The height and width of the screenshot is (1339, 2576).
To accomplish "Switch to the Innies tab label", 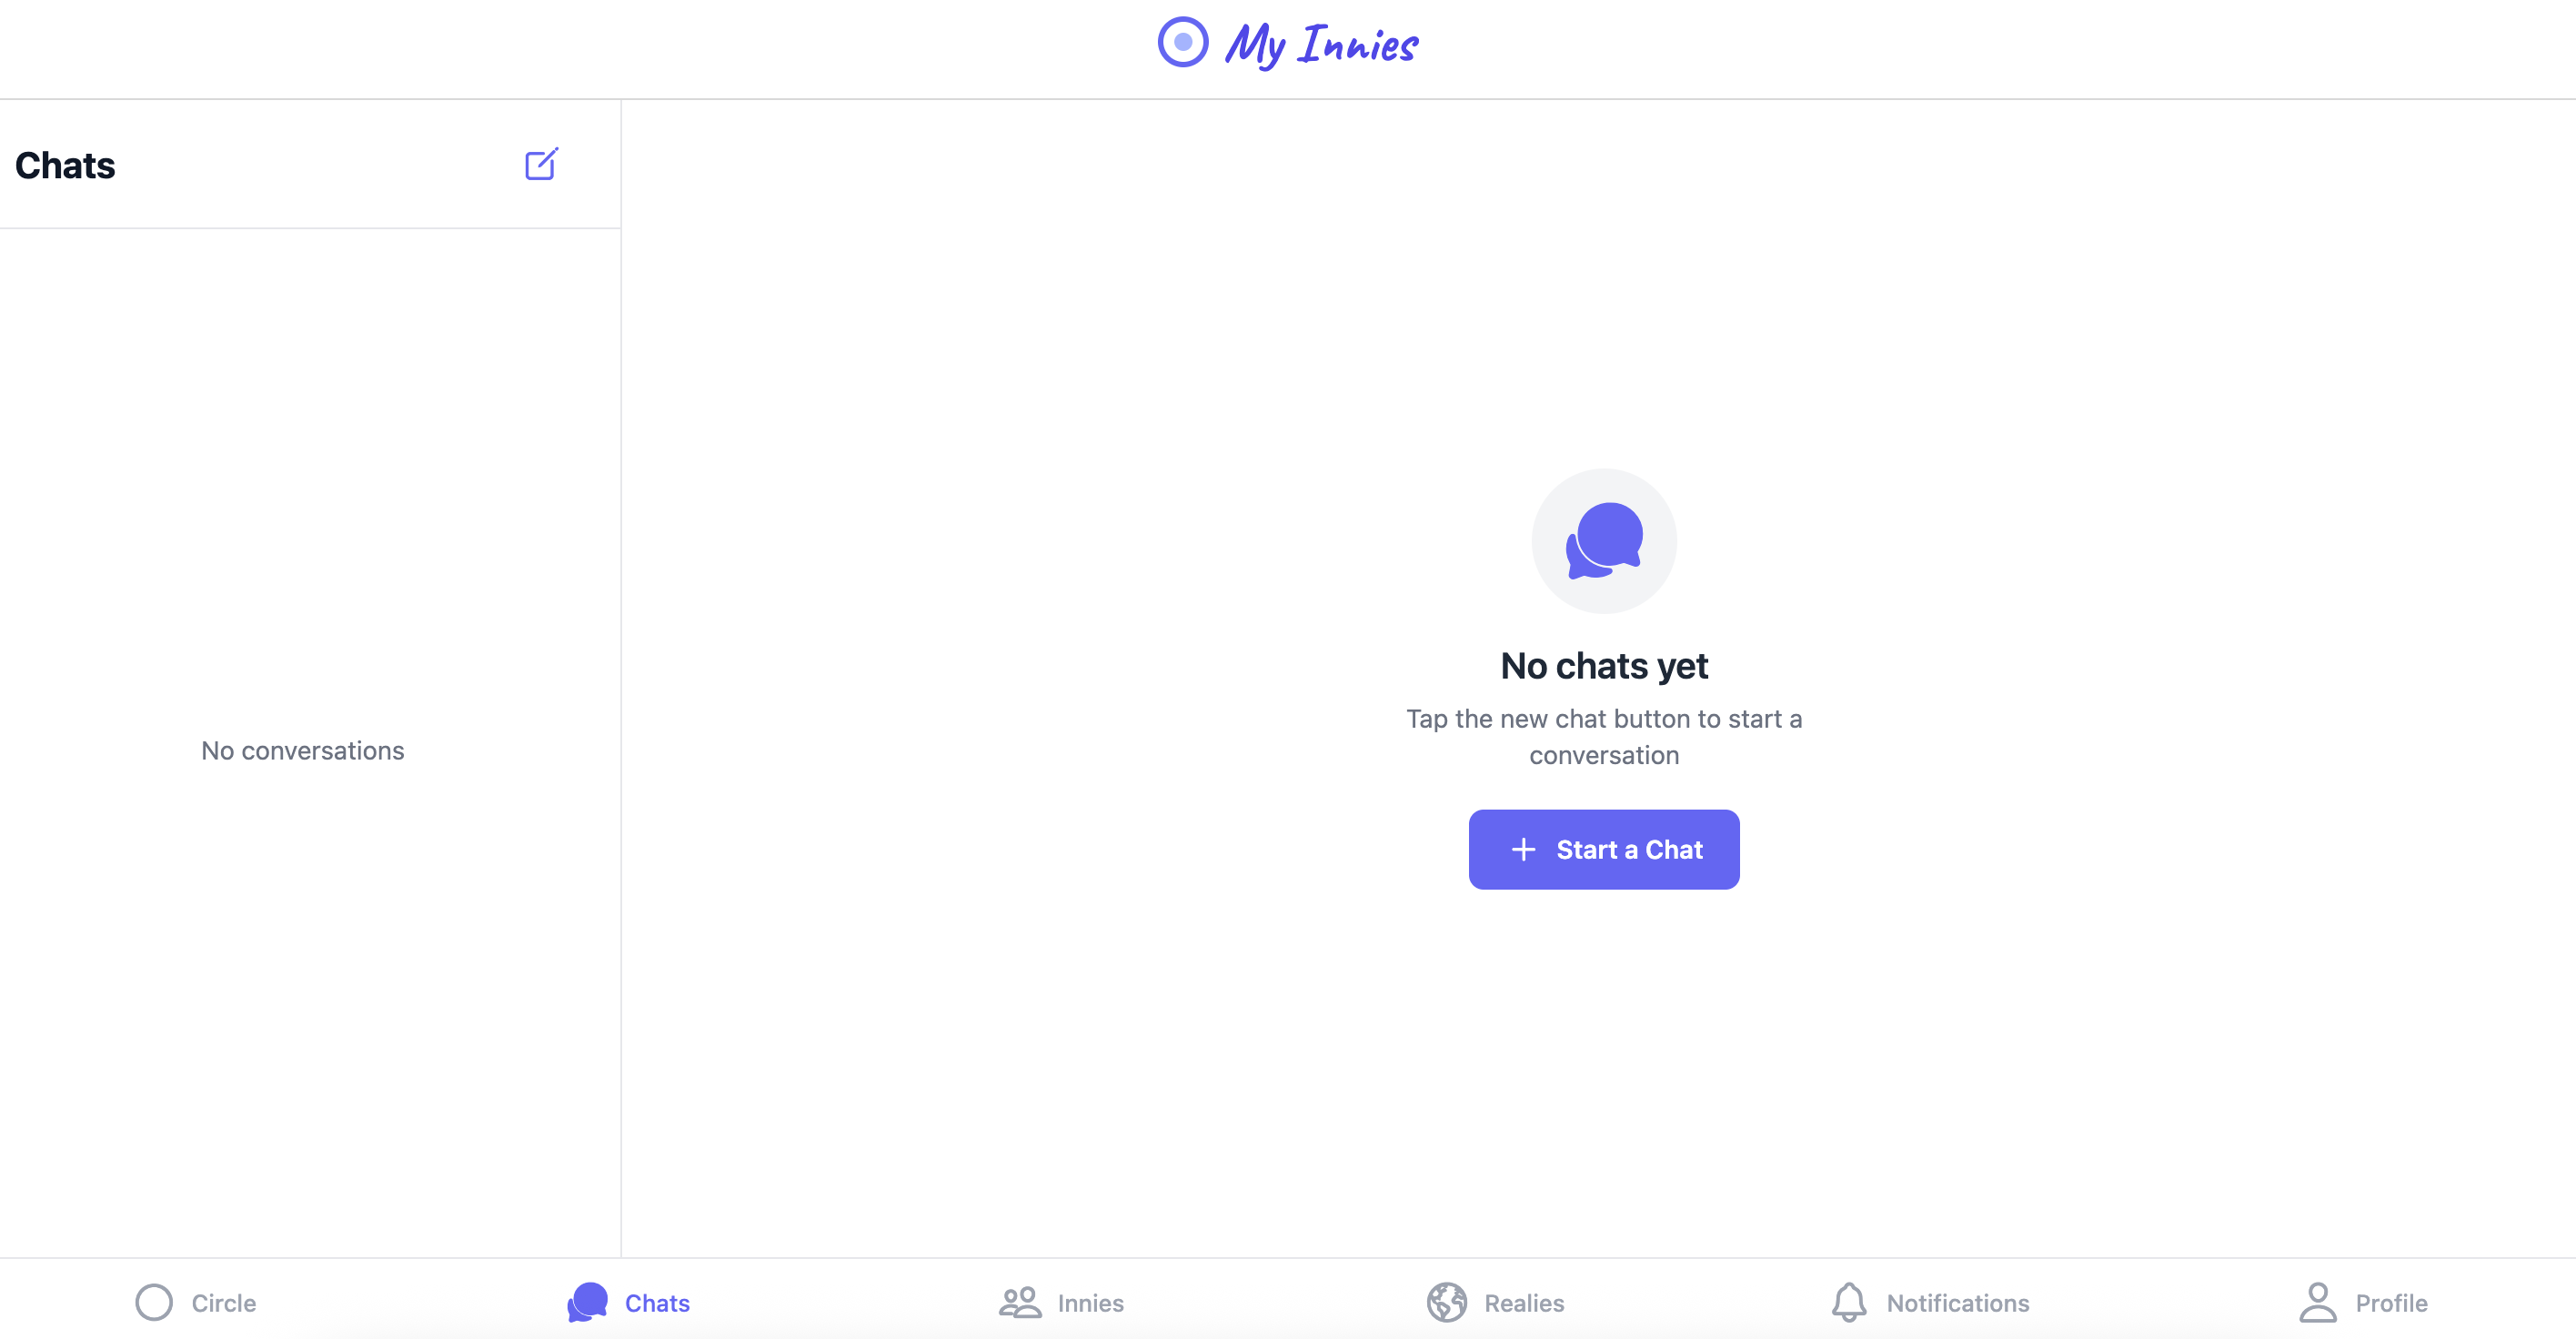I will (1091, 1303).
